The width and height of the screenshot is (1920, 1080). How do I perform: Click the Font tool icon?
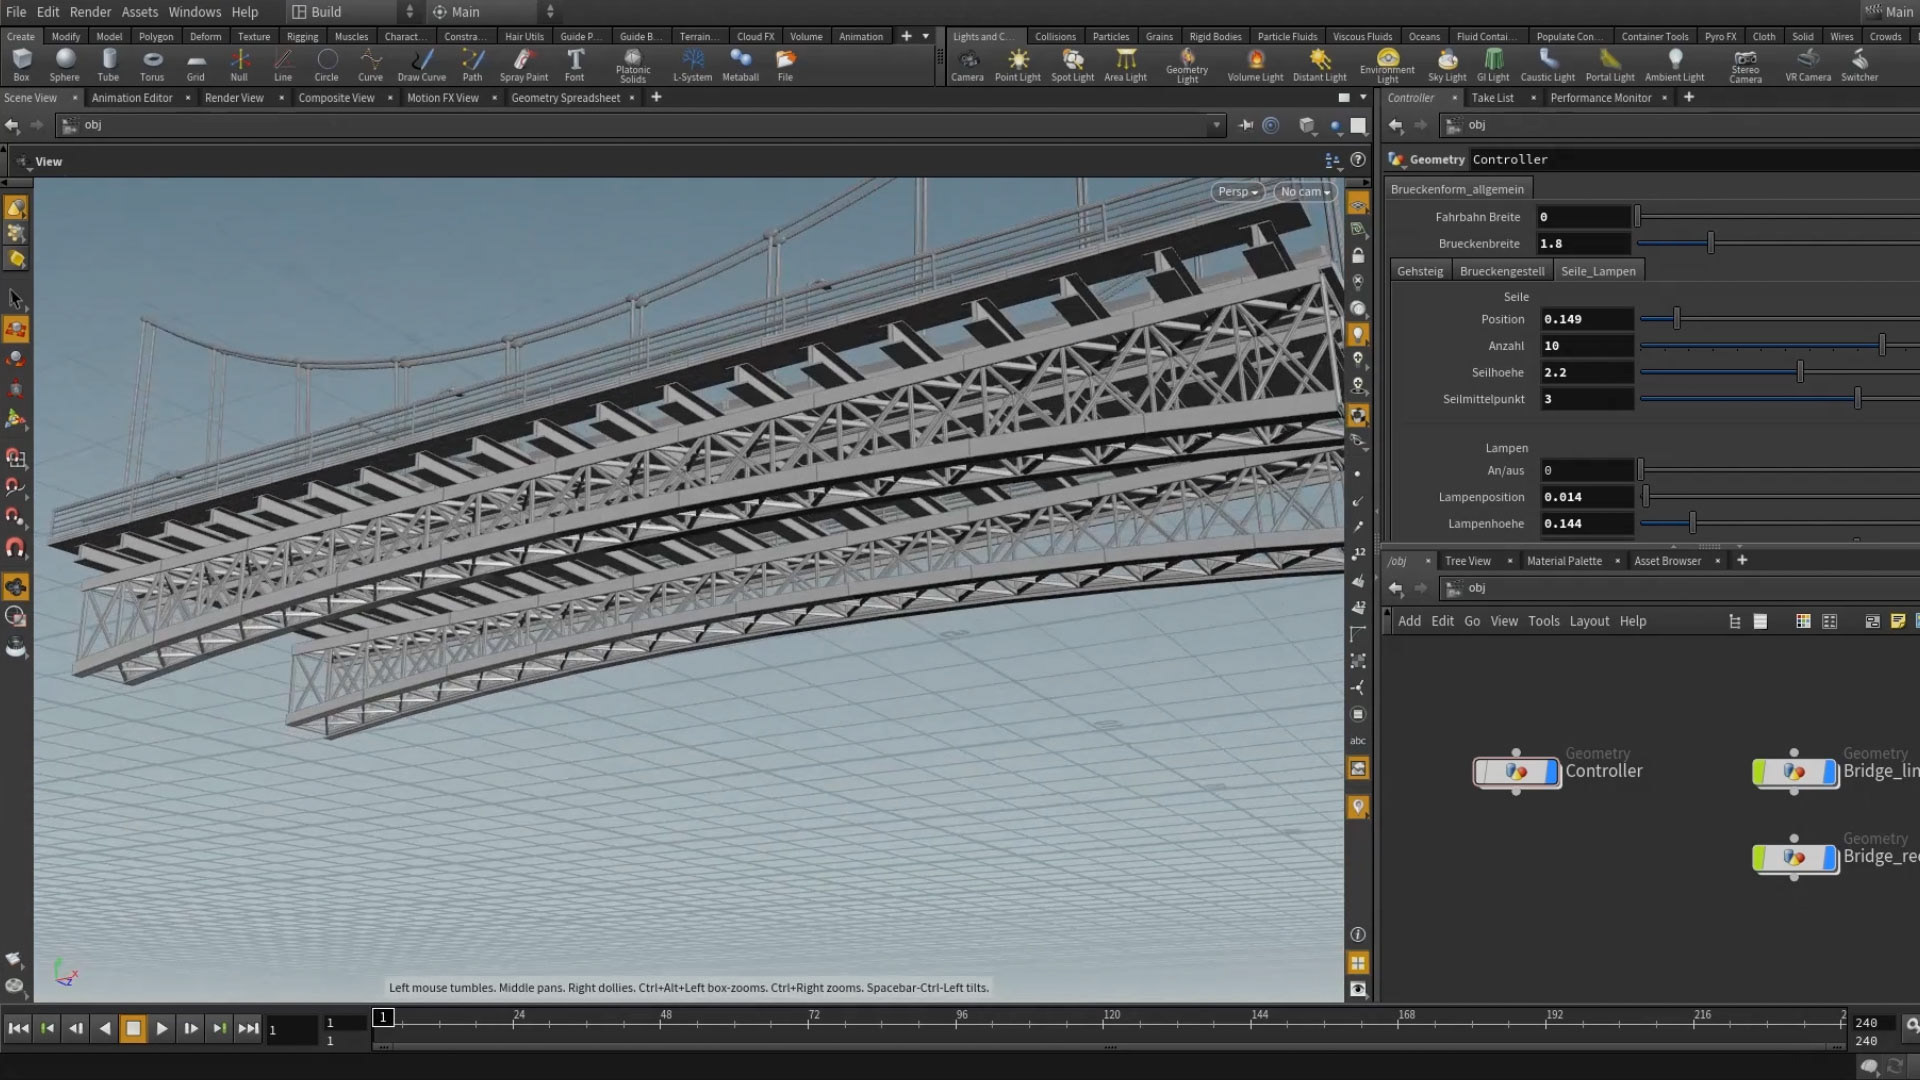pyautogui.click(x=575, y=60)
